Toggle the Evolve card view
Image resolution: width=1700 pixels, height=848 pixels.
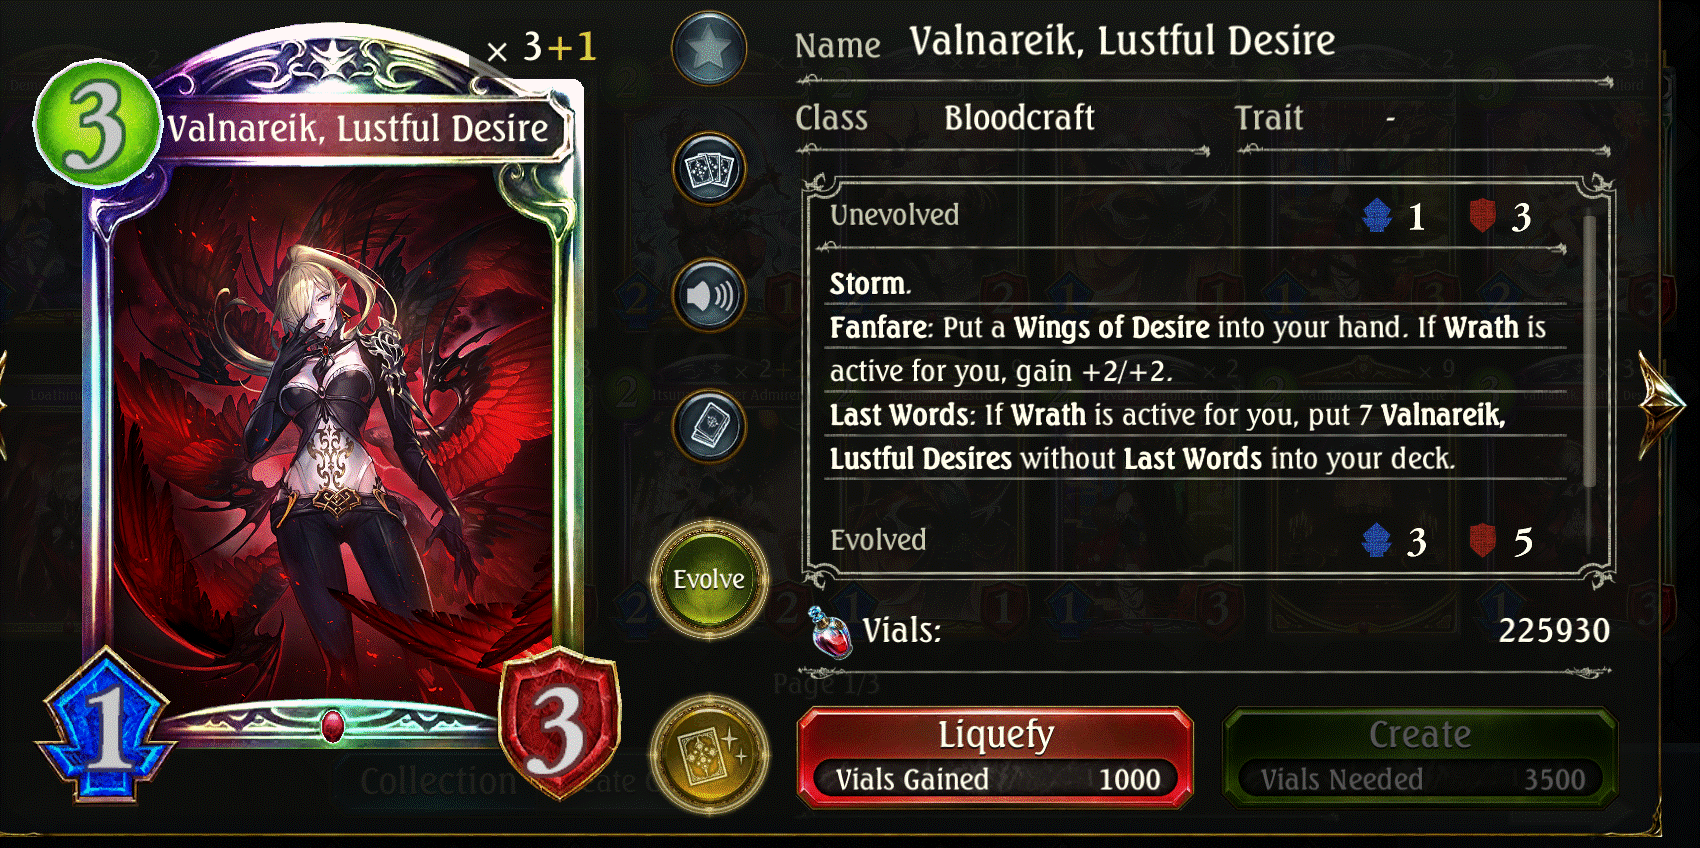(x=709, y=579)
